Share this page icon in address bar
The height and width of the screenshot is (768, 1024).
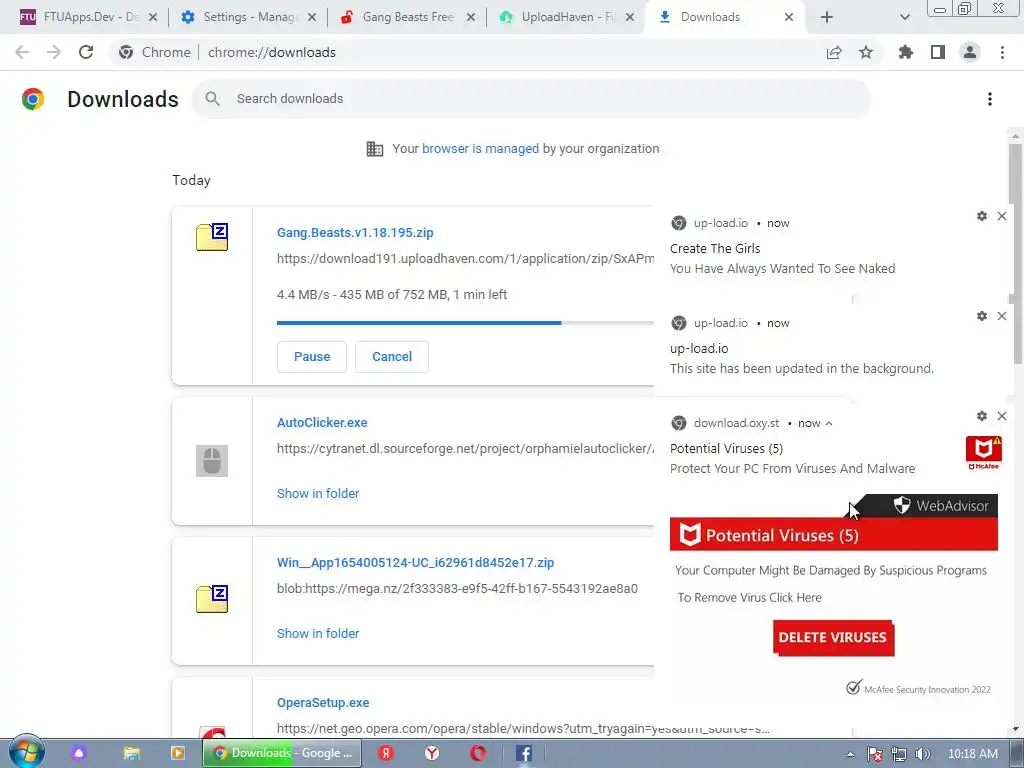[x=834, y=52]
